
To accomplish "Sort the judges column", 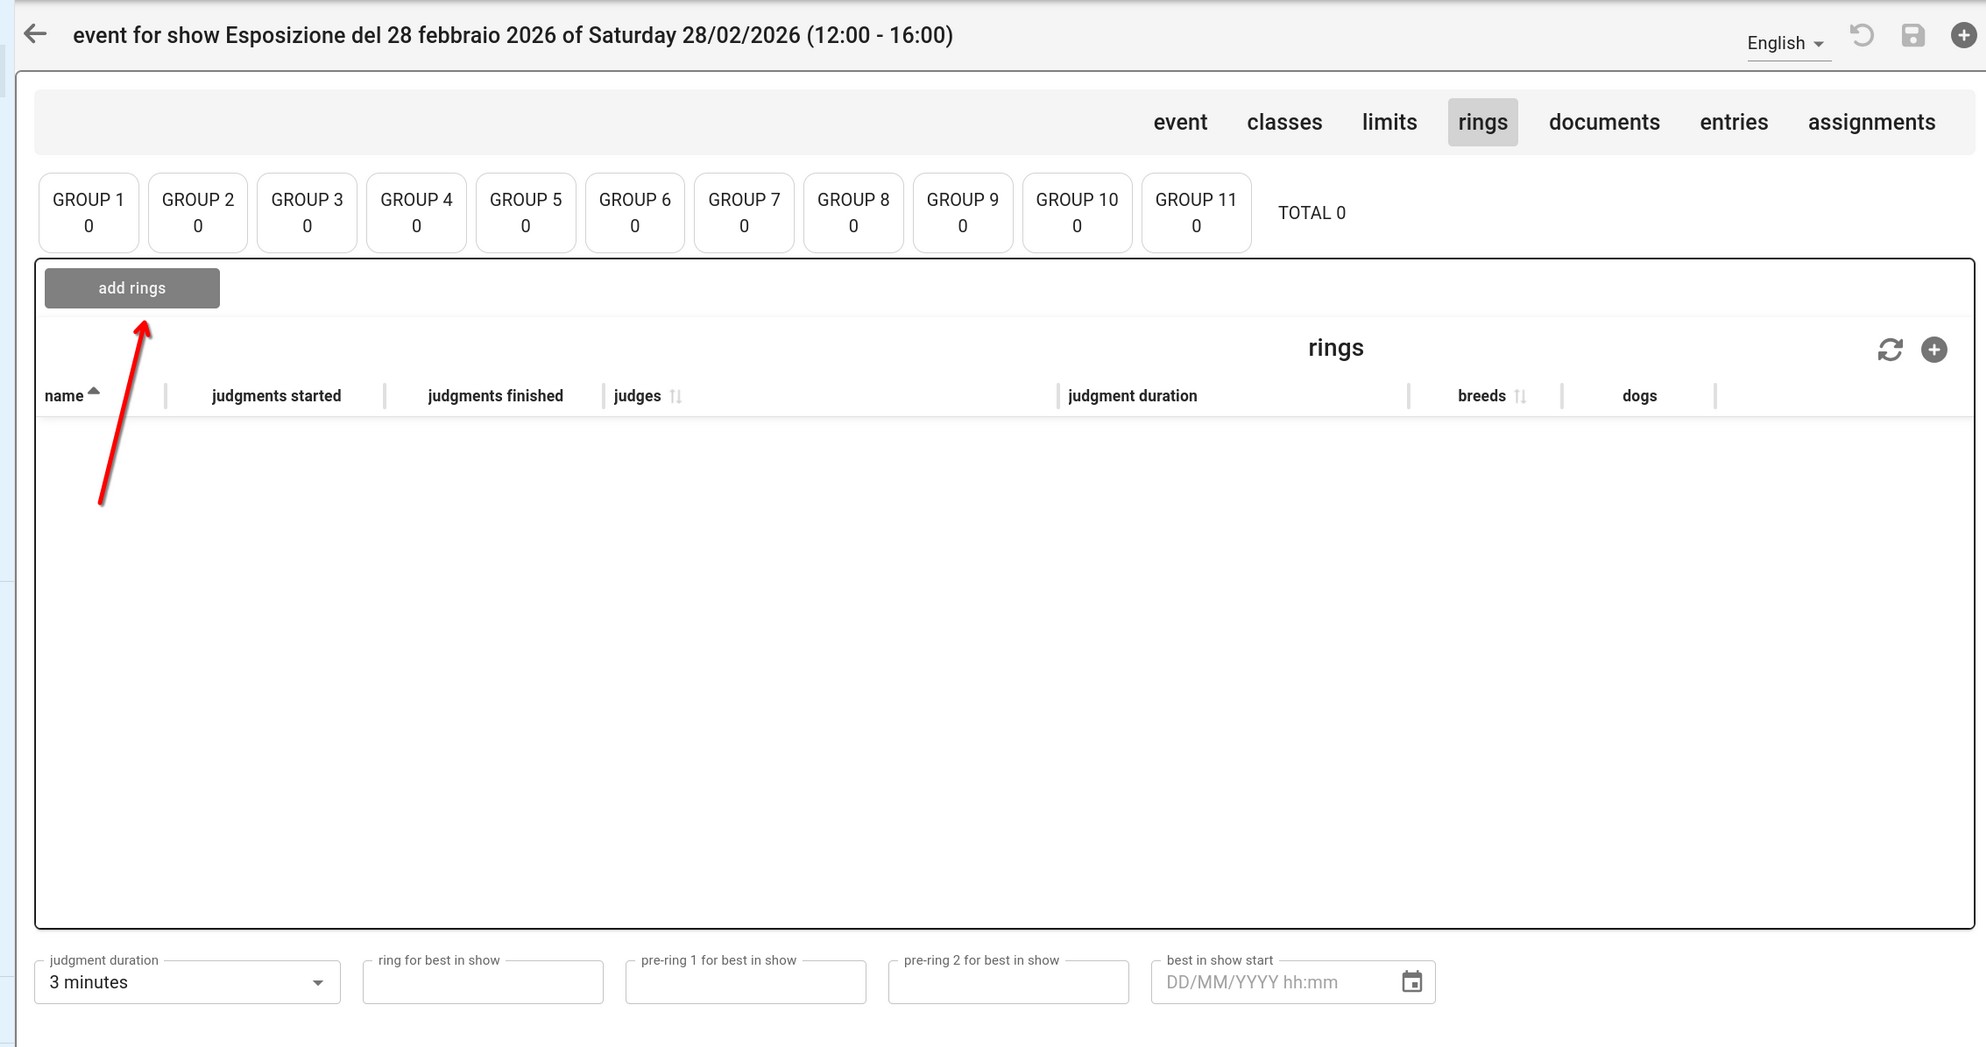I will click(x=676, y=396).
